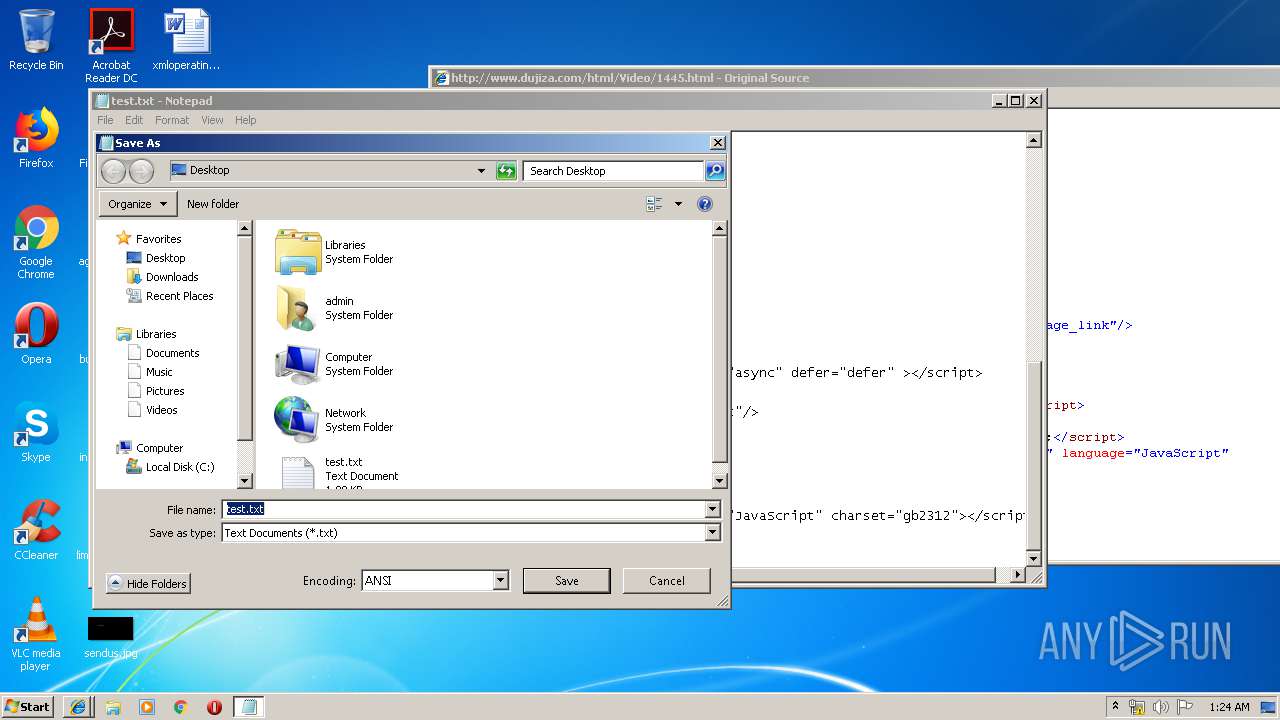Select Desktop in Favorites tree

coord(156,258)
